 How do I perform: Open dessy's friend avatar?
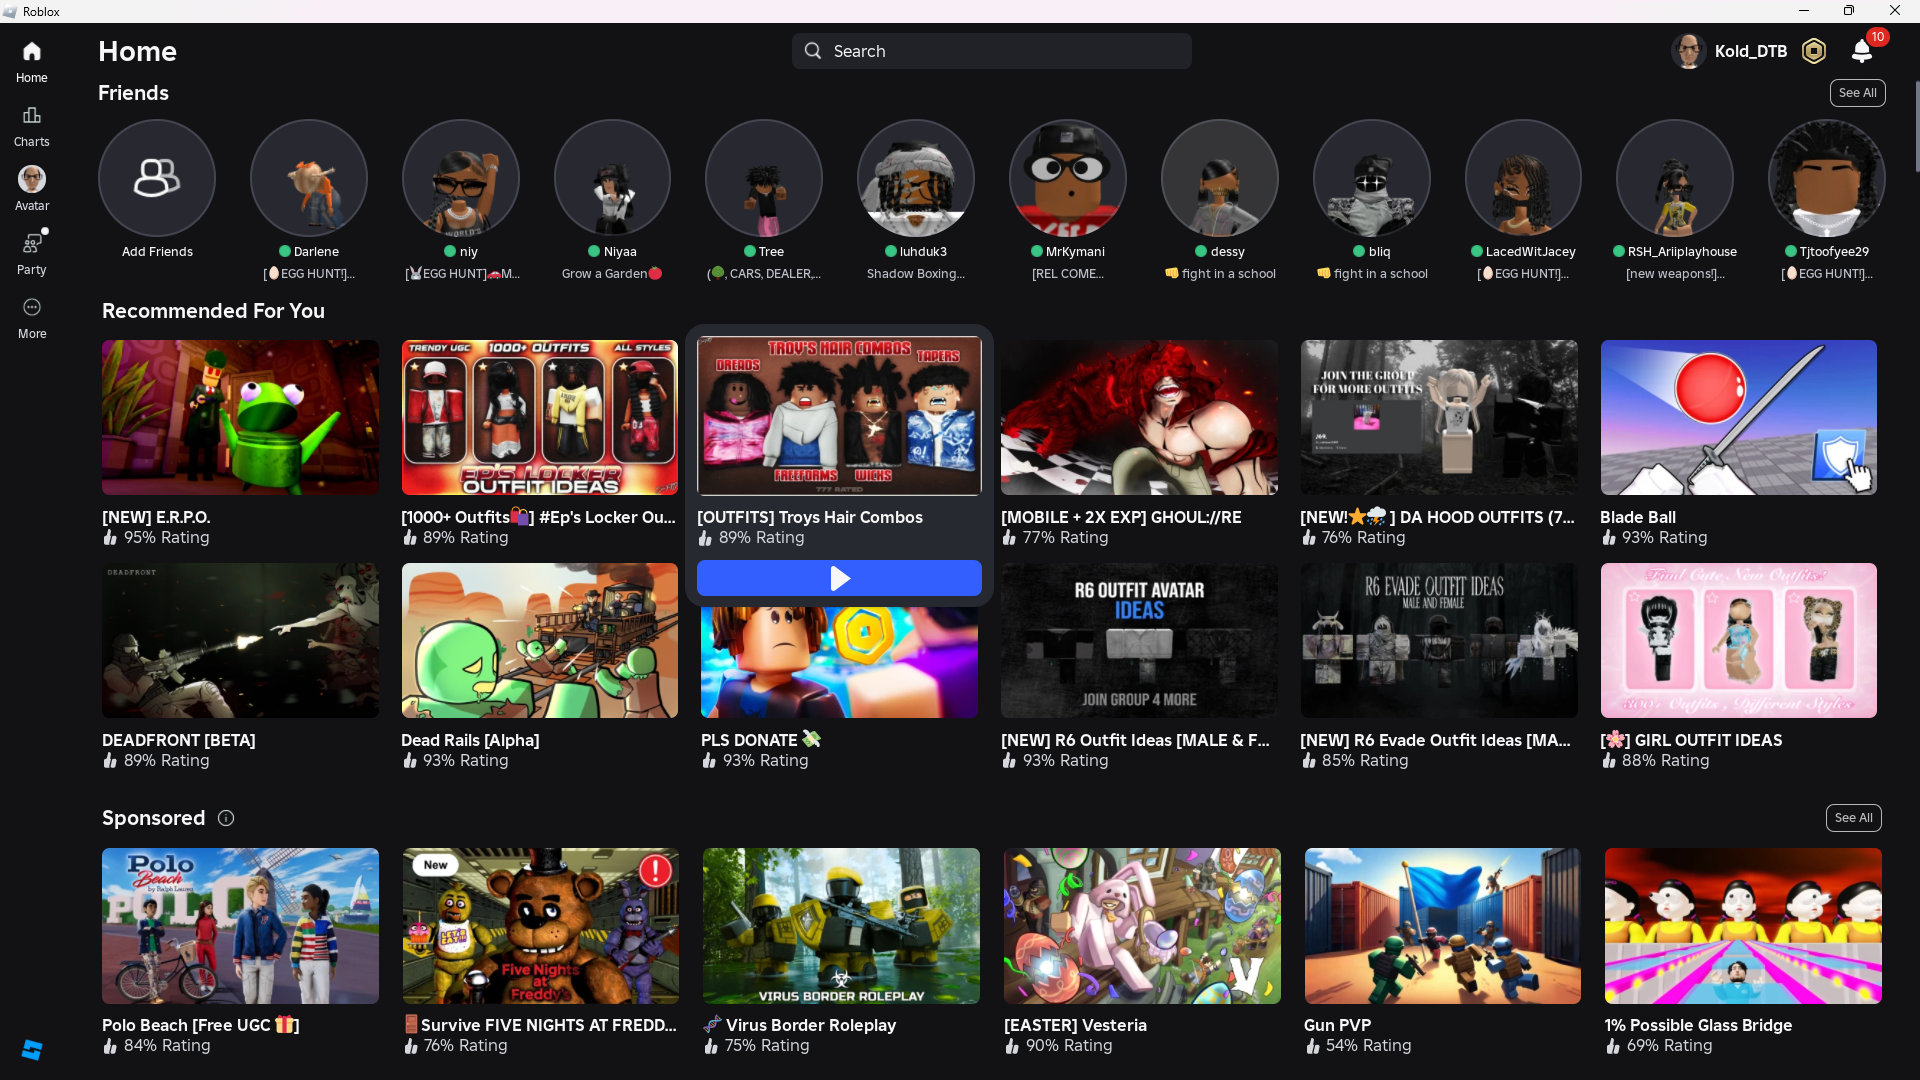click(1220, 178)
